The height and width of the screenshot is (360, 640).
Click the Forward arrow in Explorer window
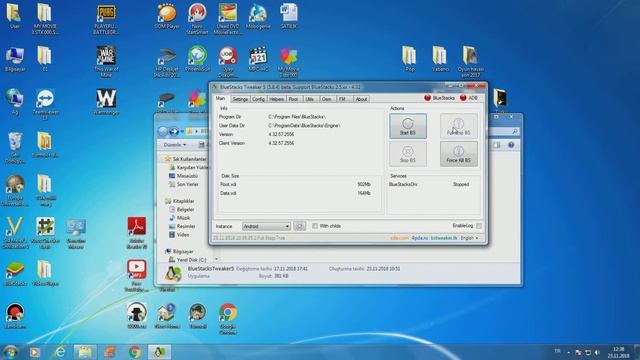pyautogui.click(x=174, y=131)
